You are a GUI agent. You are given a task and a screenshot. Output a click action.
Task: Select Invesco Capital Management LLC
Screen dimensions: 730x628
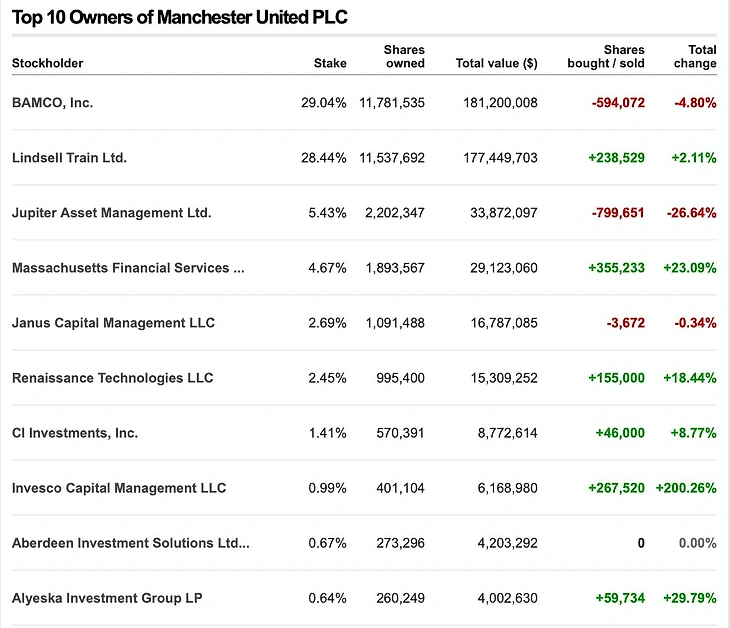[119, 488]
